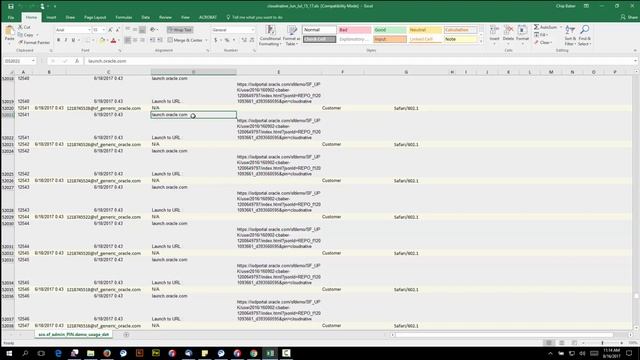
Task: Apply the Bad cell style
Action: coord(354,30)
